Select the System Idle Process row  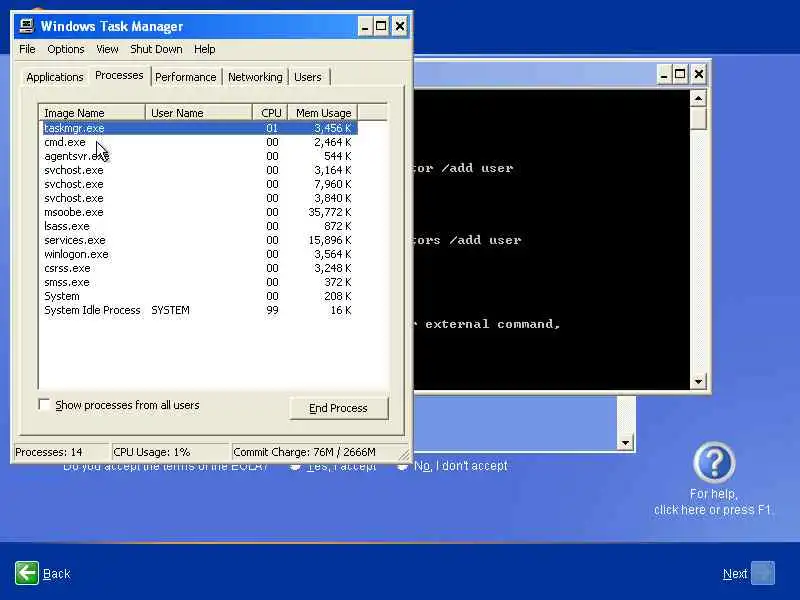(x=199, y=310)
